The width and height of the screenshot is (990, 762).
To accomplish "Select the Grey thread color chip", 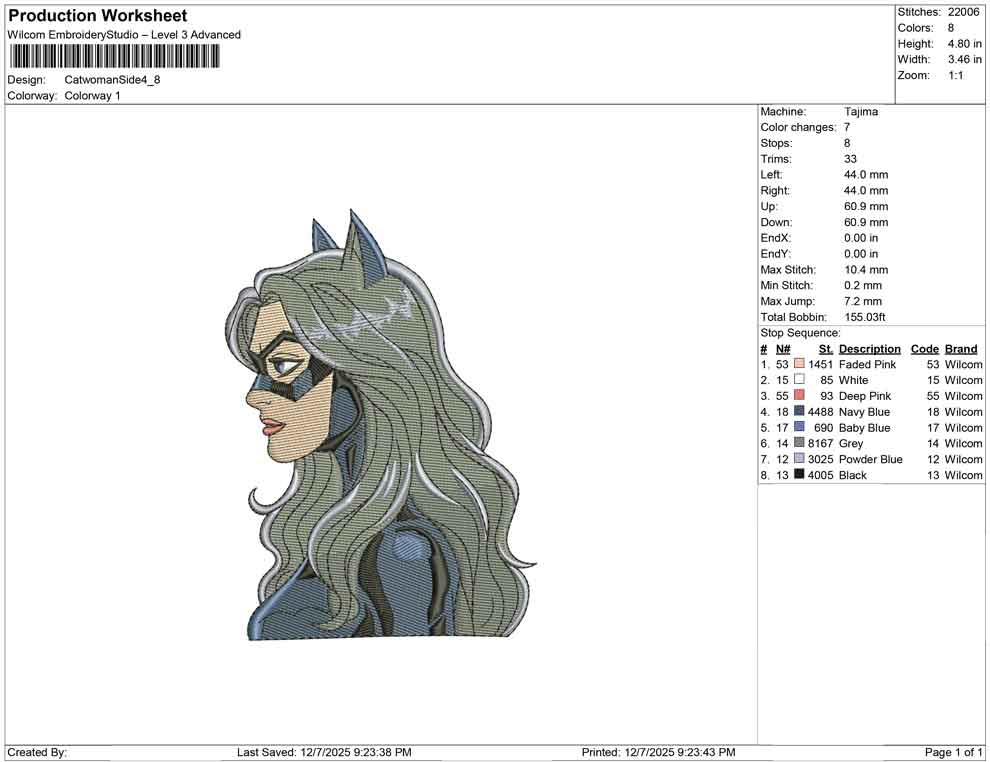I will [x=798, y=443].
